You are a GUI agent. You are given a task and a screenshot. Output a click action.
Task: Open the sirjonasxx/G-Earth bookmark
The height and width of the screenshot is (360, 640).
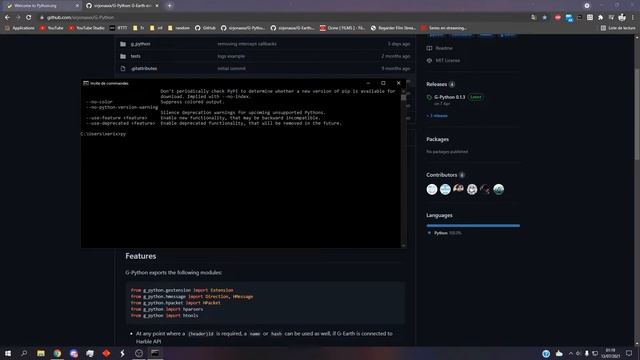293,28
